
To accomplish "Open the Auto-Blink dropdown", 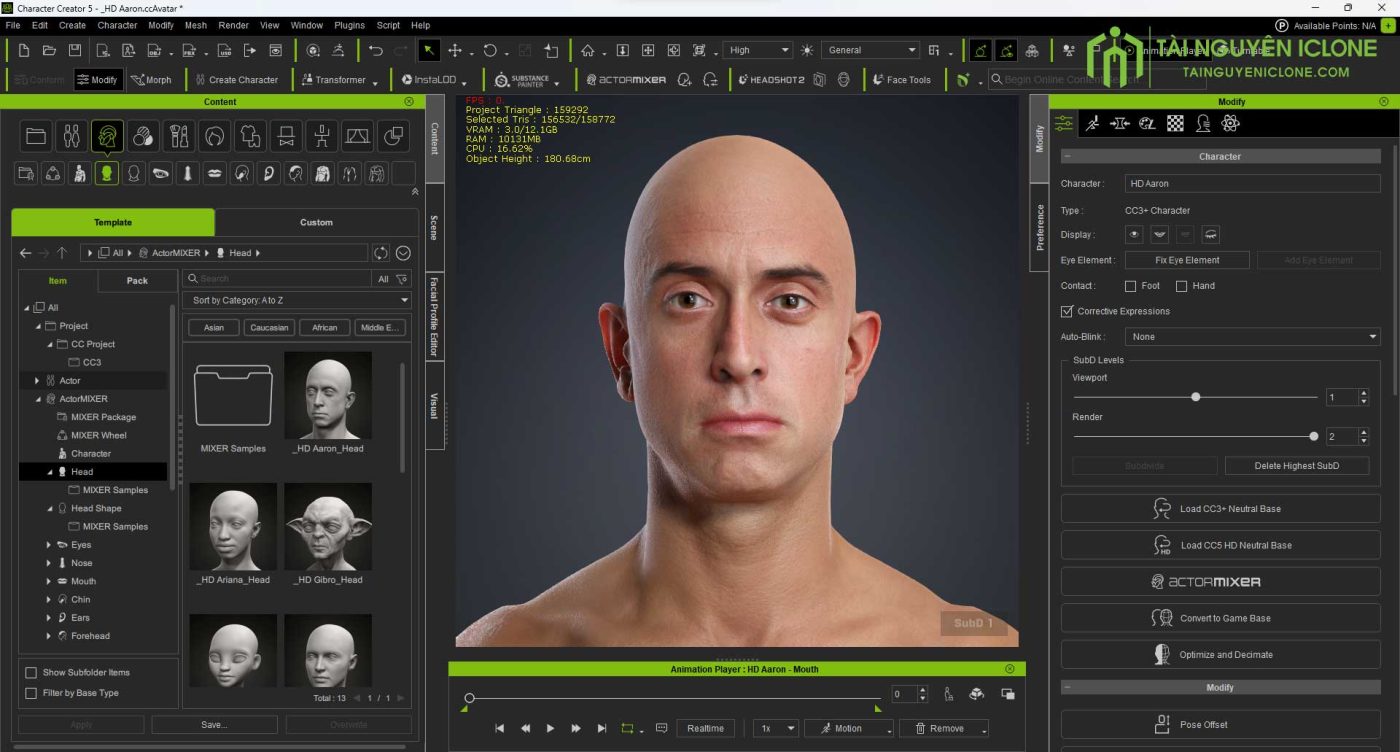I will coord(1252,337).
